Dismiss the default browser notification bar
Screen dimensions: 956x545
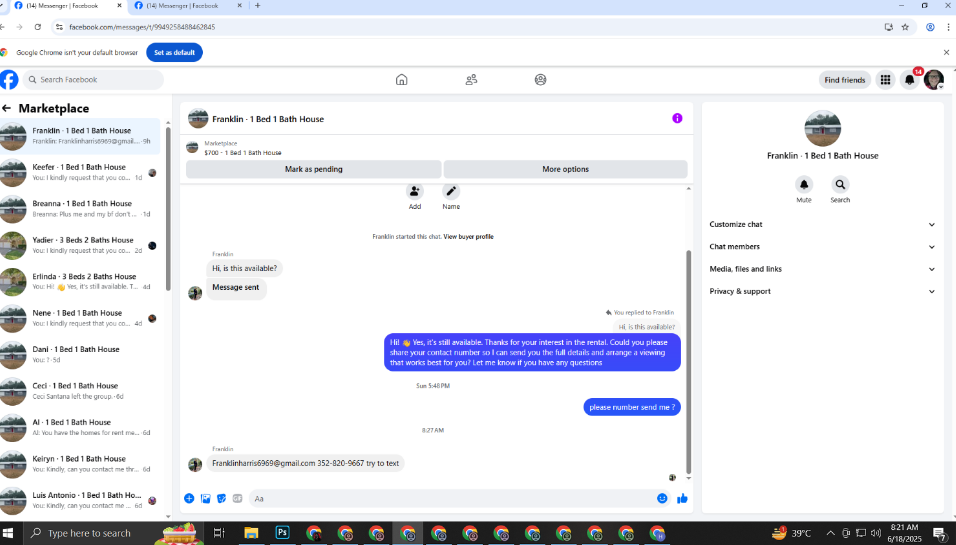pos(946,52)
